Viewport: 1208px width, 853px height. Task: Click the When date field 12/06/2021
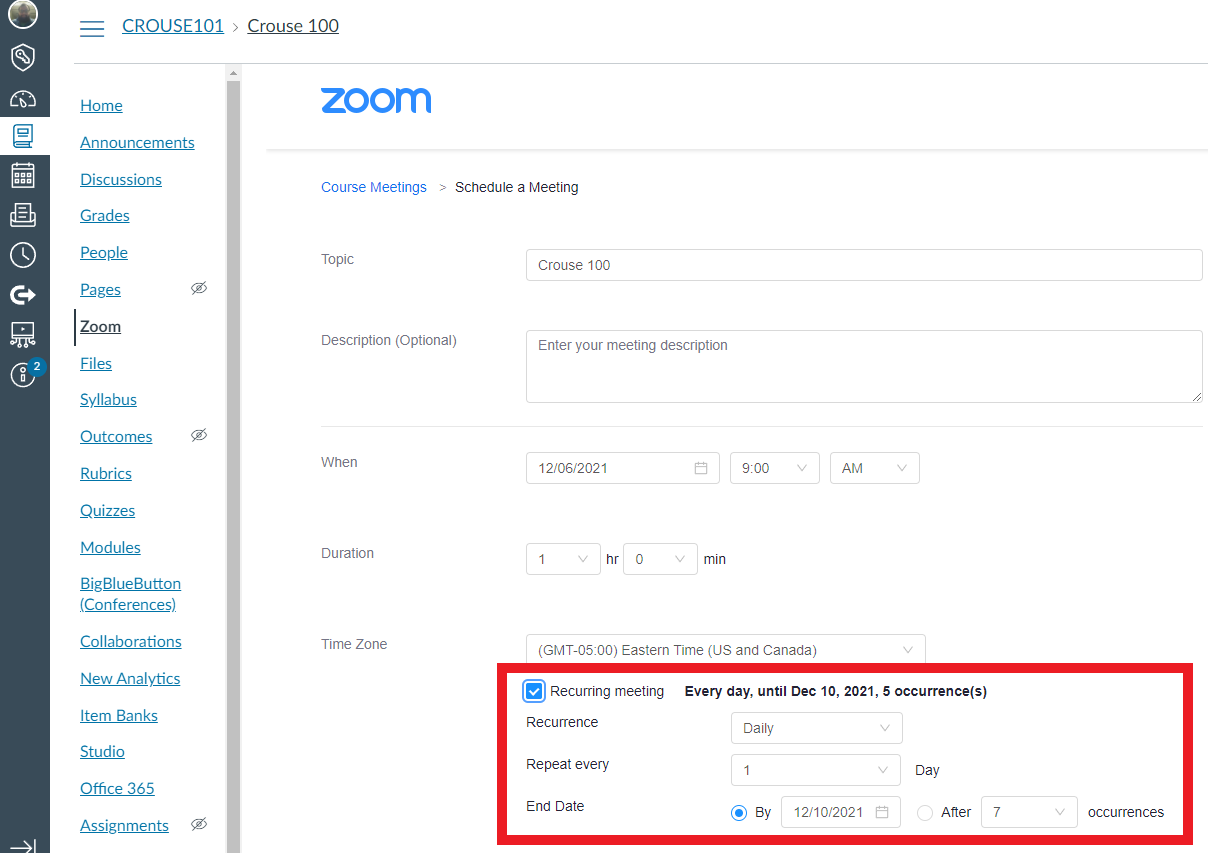click(x=623, y=468)
